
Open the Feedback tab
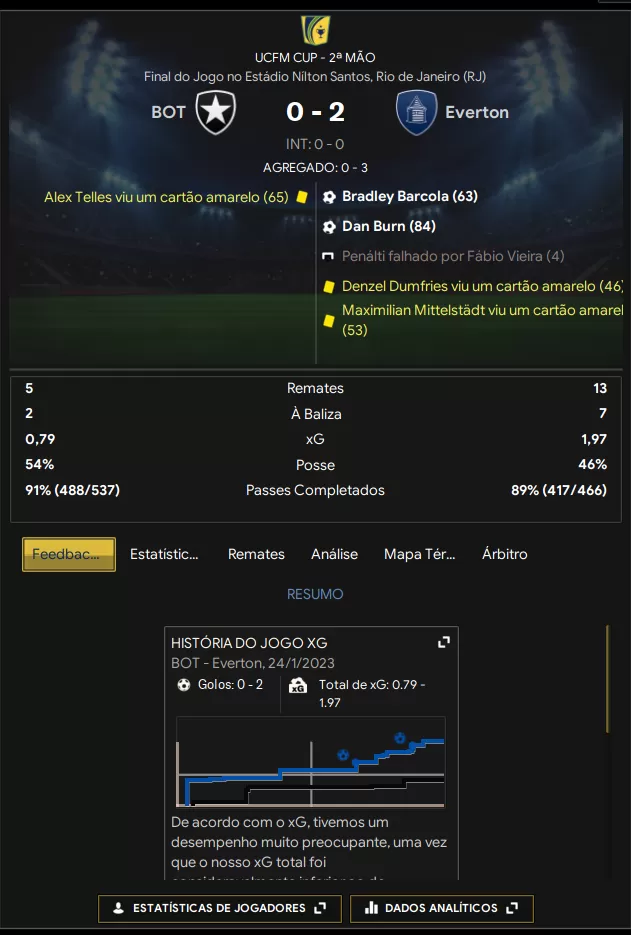click(x=69, y=555)
